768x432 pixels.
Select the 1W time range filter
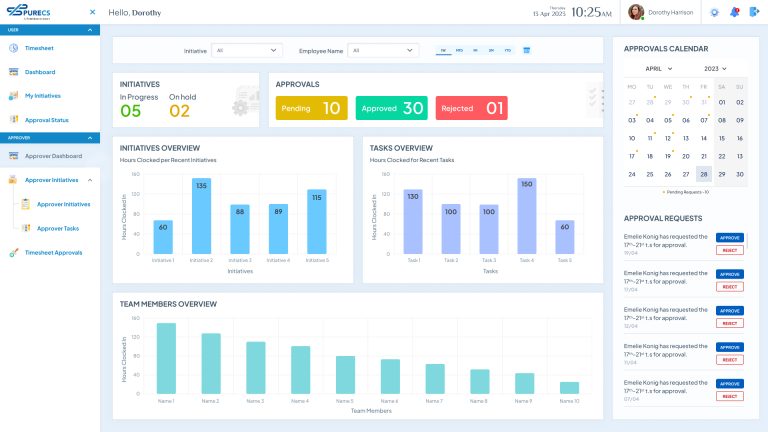[x=443, y=50]
